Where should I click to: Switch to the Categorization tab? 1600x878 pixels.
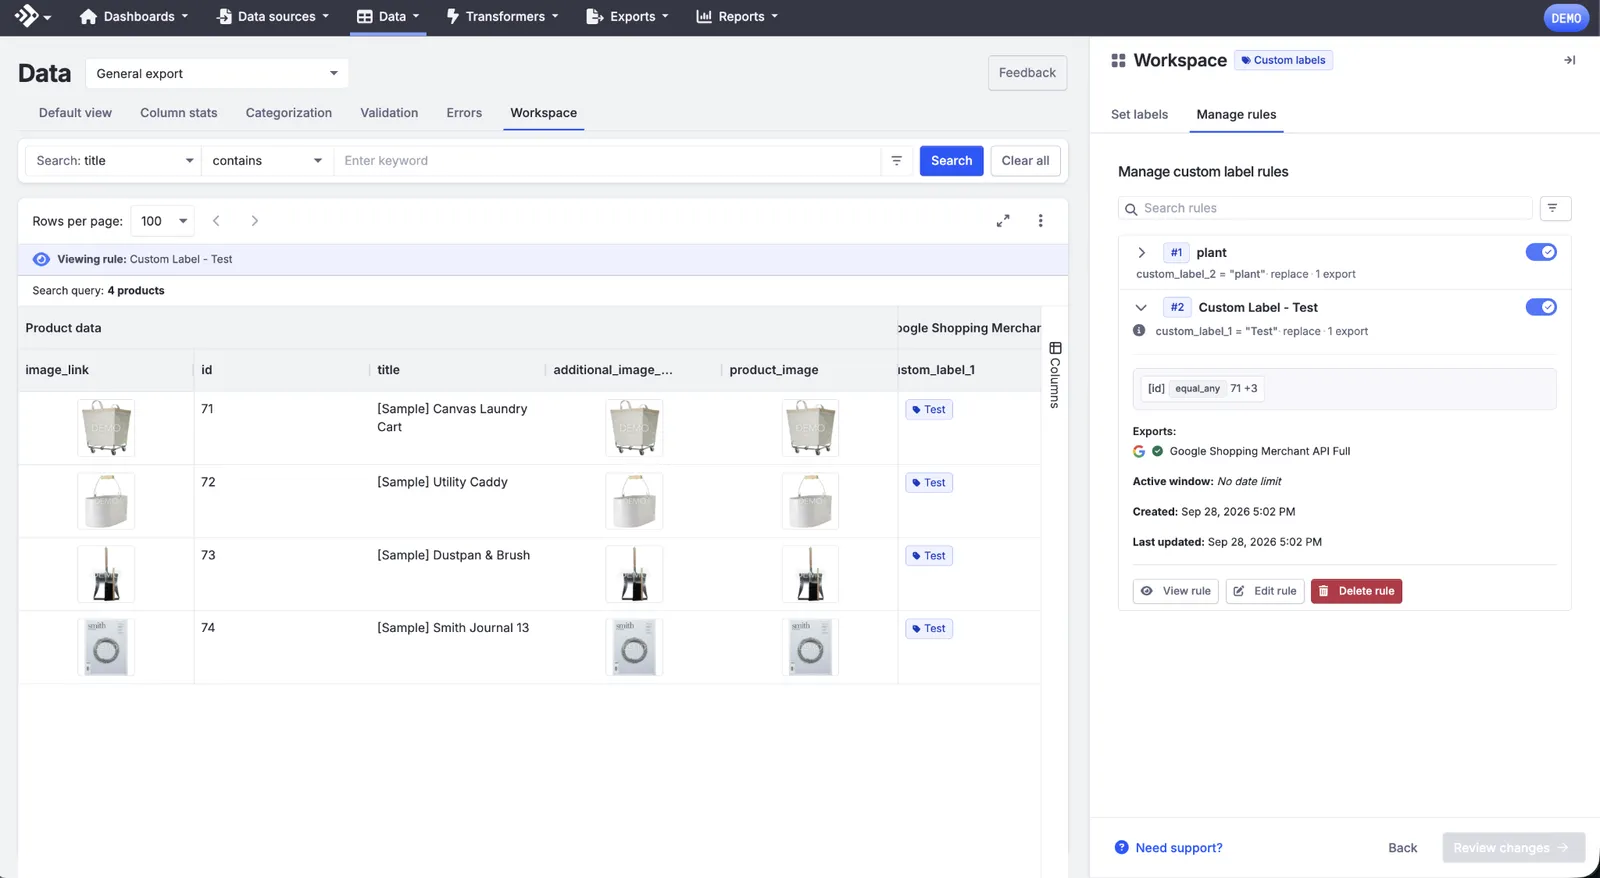coord(289,113)
